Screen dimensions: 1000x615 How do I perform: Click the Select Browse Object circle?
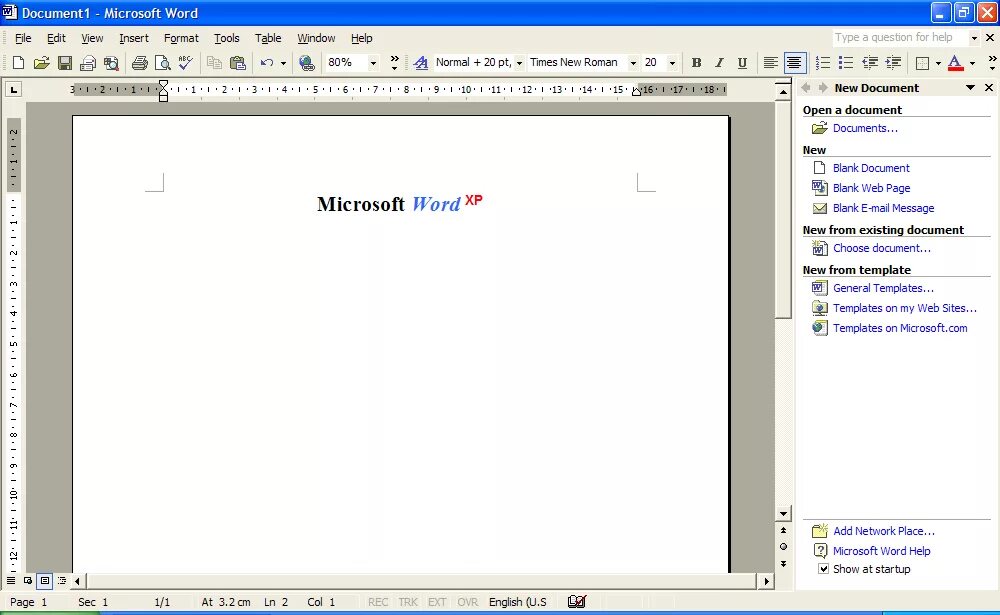783,547
